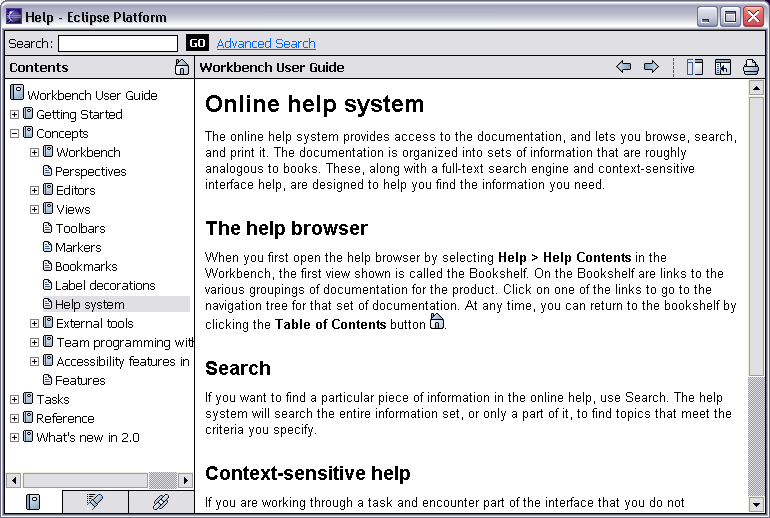The width and height of the screenshot is (770, 518).
Task: Click the Forward arrow in the help toolbar
Action: click(651, 67)
